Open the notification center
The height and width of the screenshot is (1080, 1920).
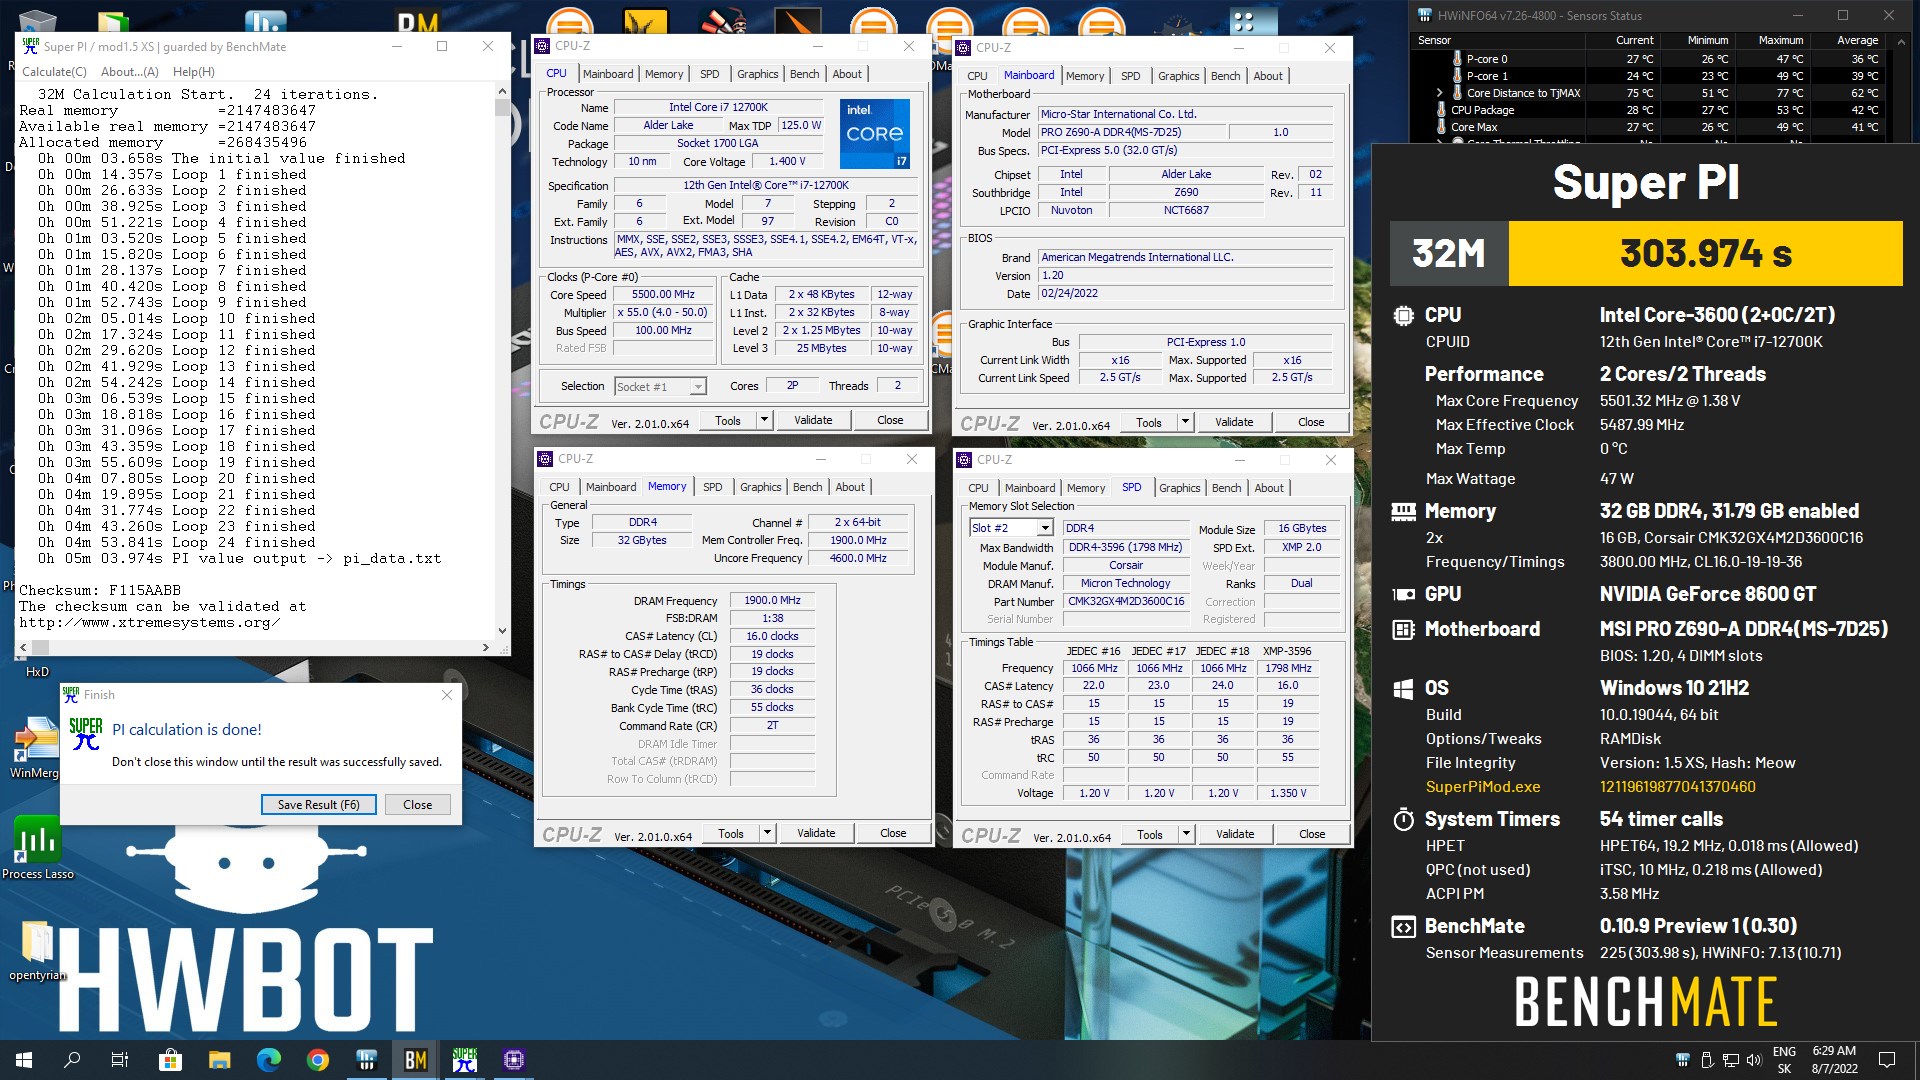1887,1060
